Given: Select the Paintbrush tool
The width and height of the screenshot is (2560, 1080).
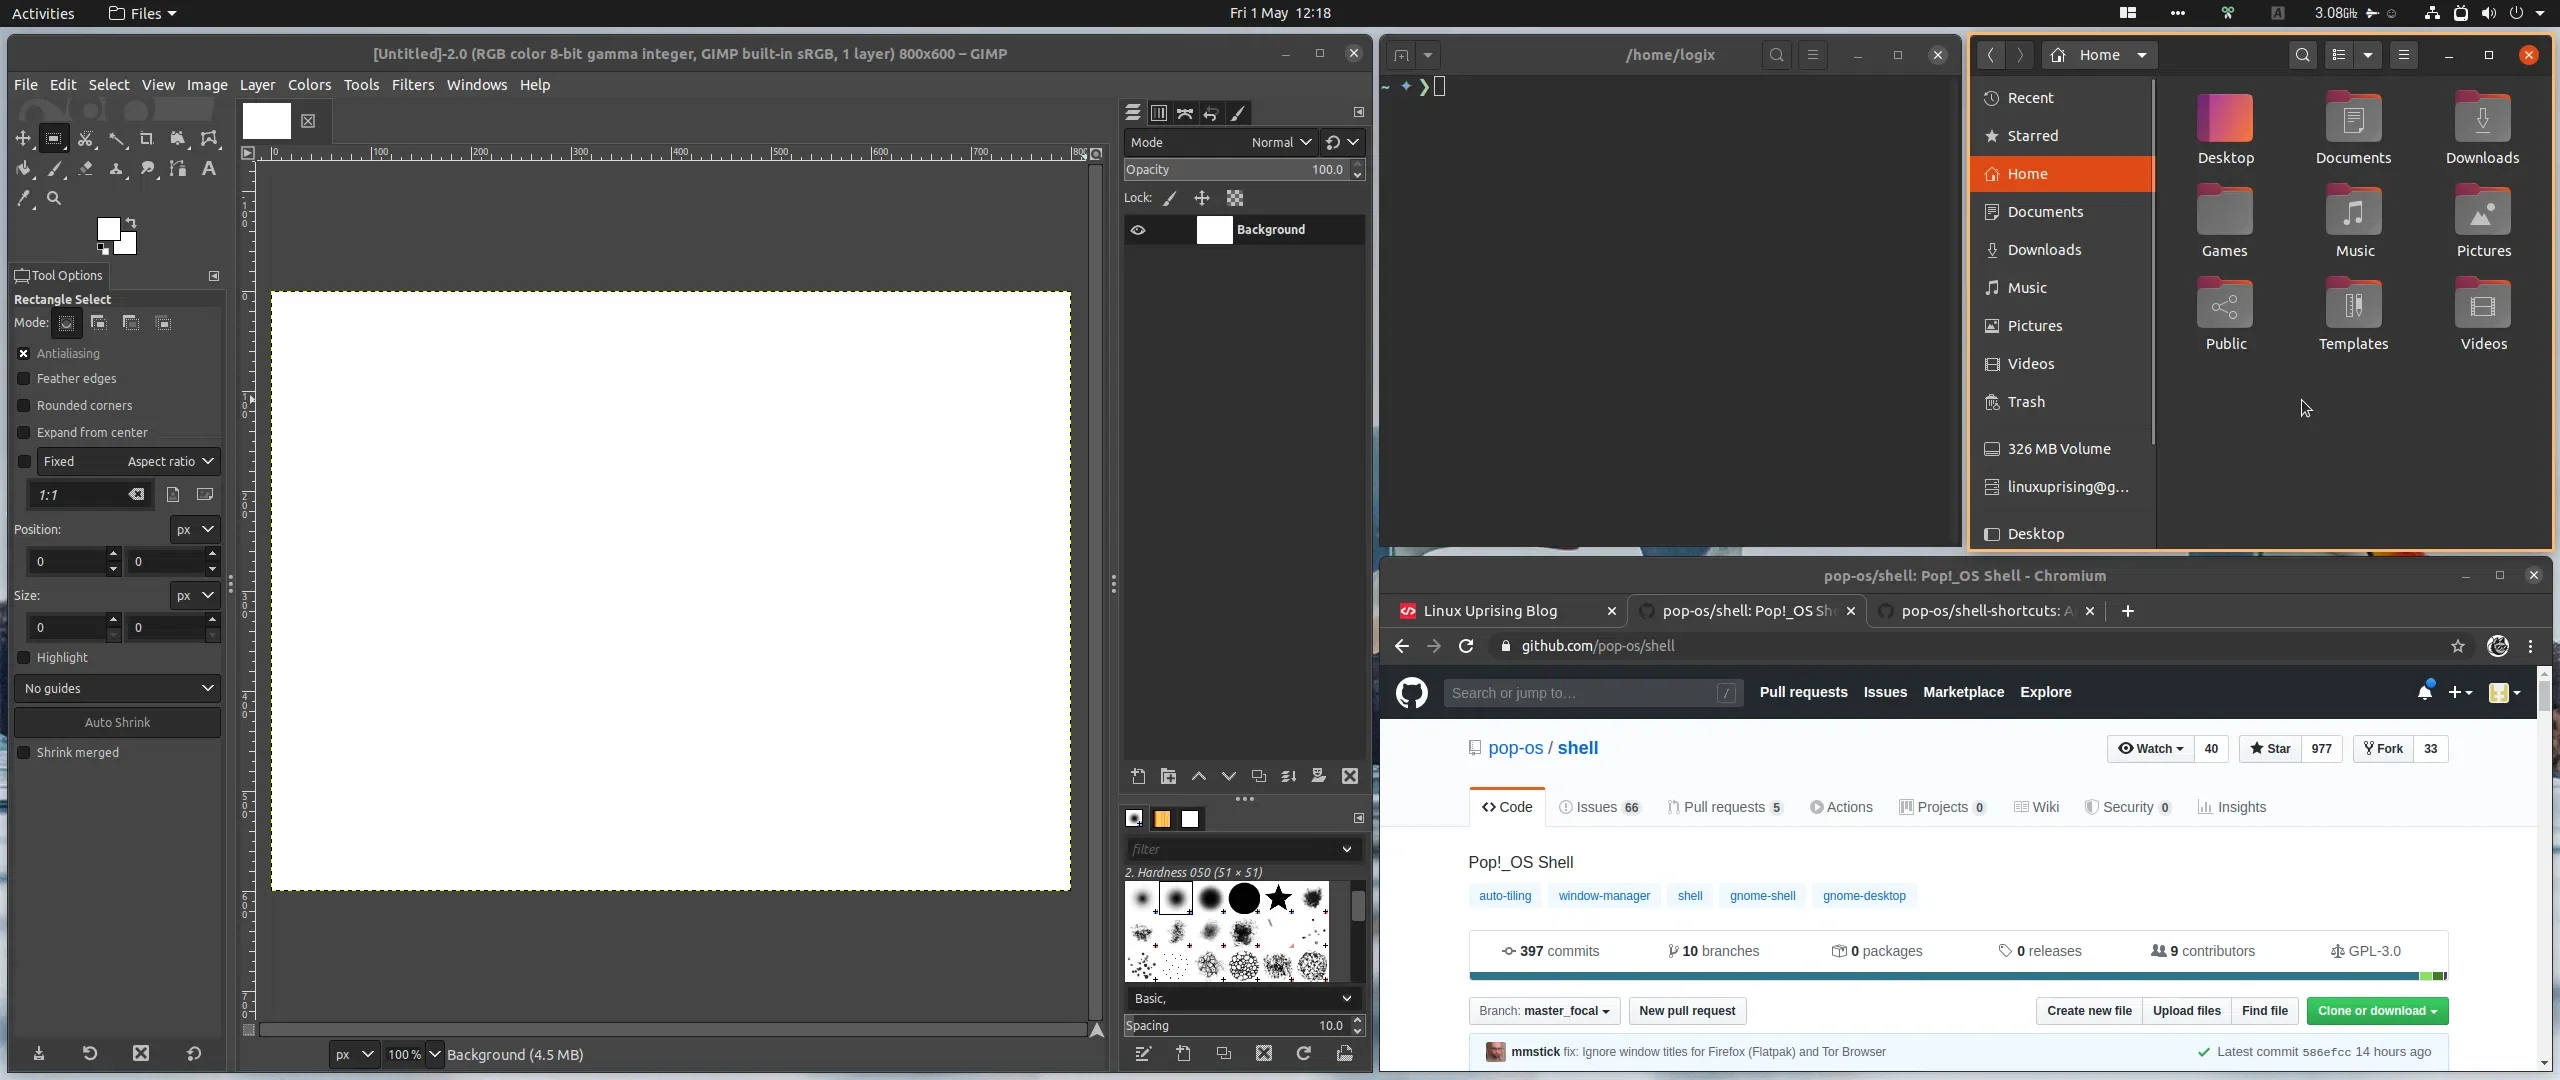Looking at the screenshot, I should (x=54, y=169).
